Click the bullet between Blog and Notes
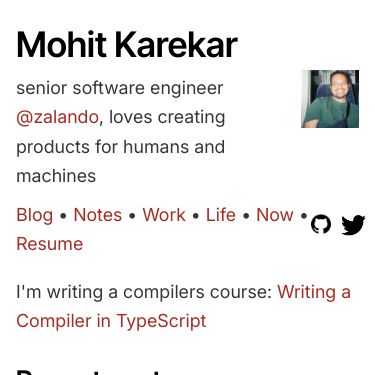 [x=63, y=216]
